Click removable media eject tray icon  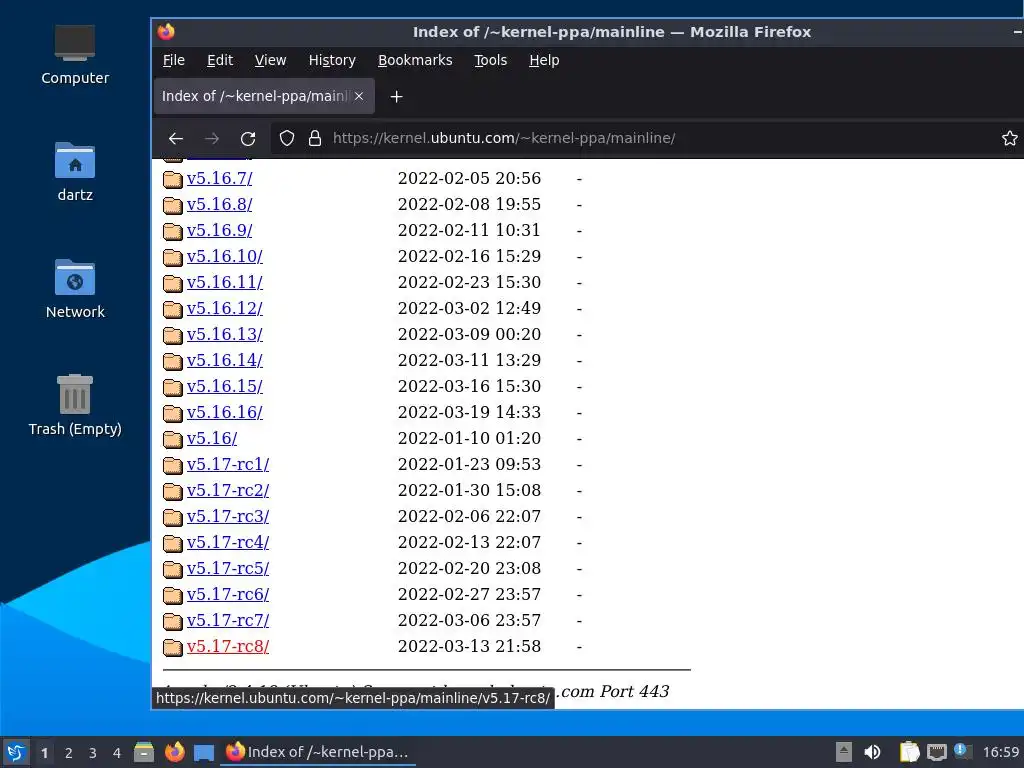(x=844, y=752)
